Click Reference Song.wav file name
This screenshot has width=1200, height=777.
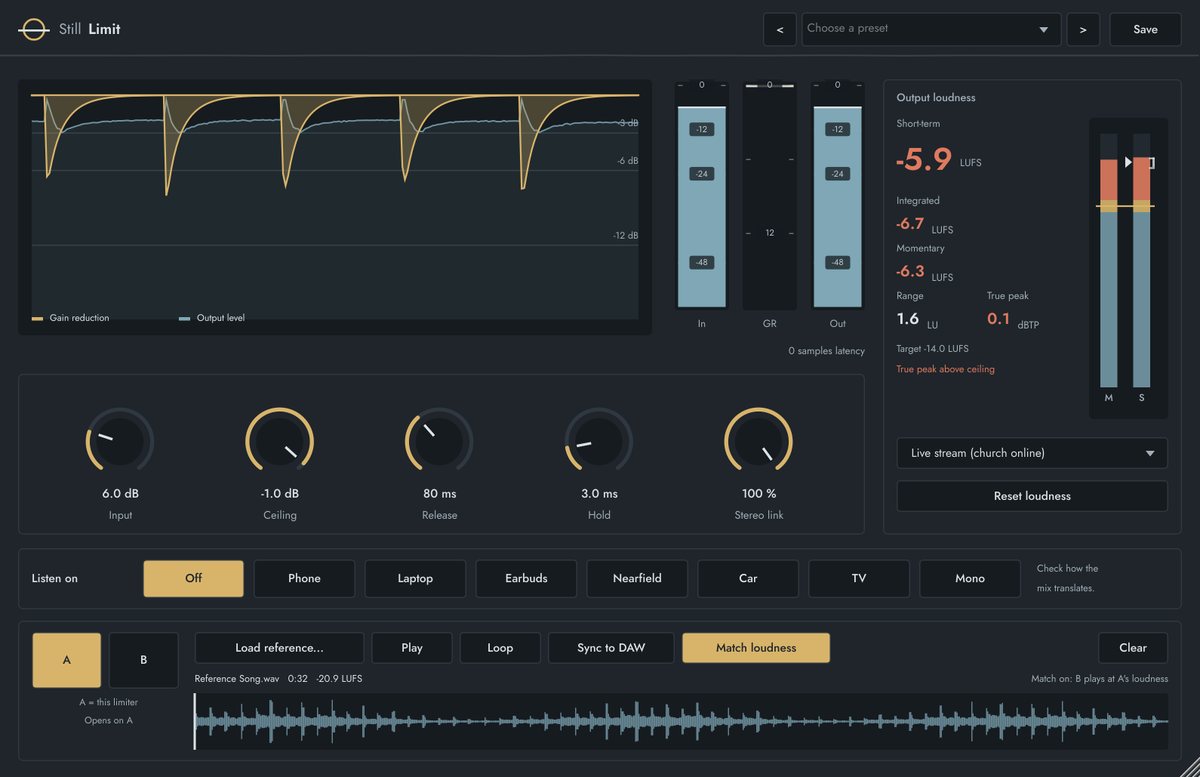pos(237,679)
